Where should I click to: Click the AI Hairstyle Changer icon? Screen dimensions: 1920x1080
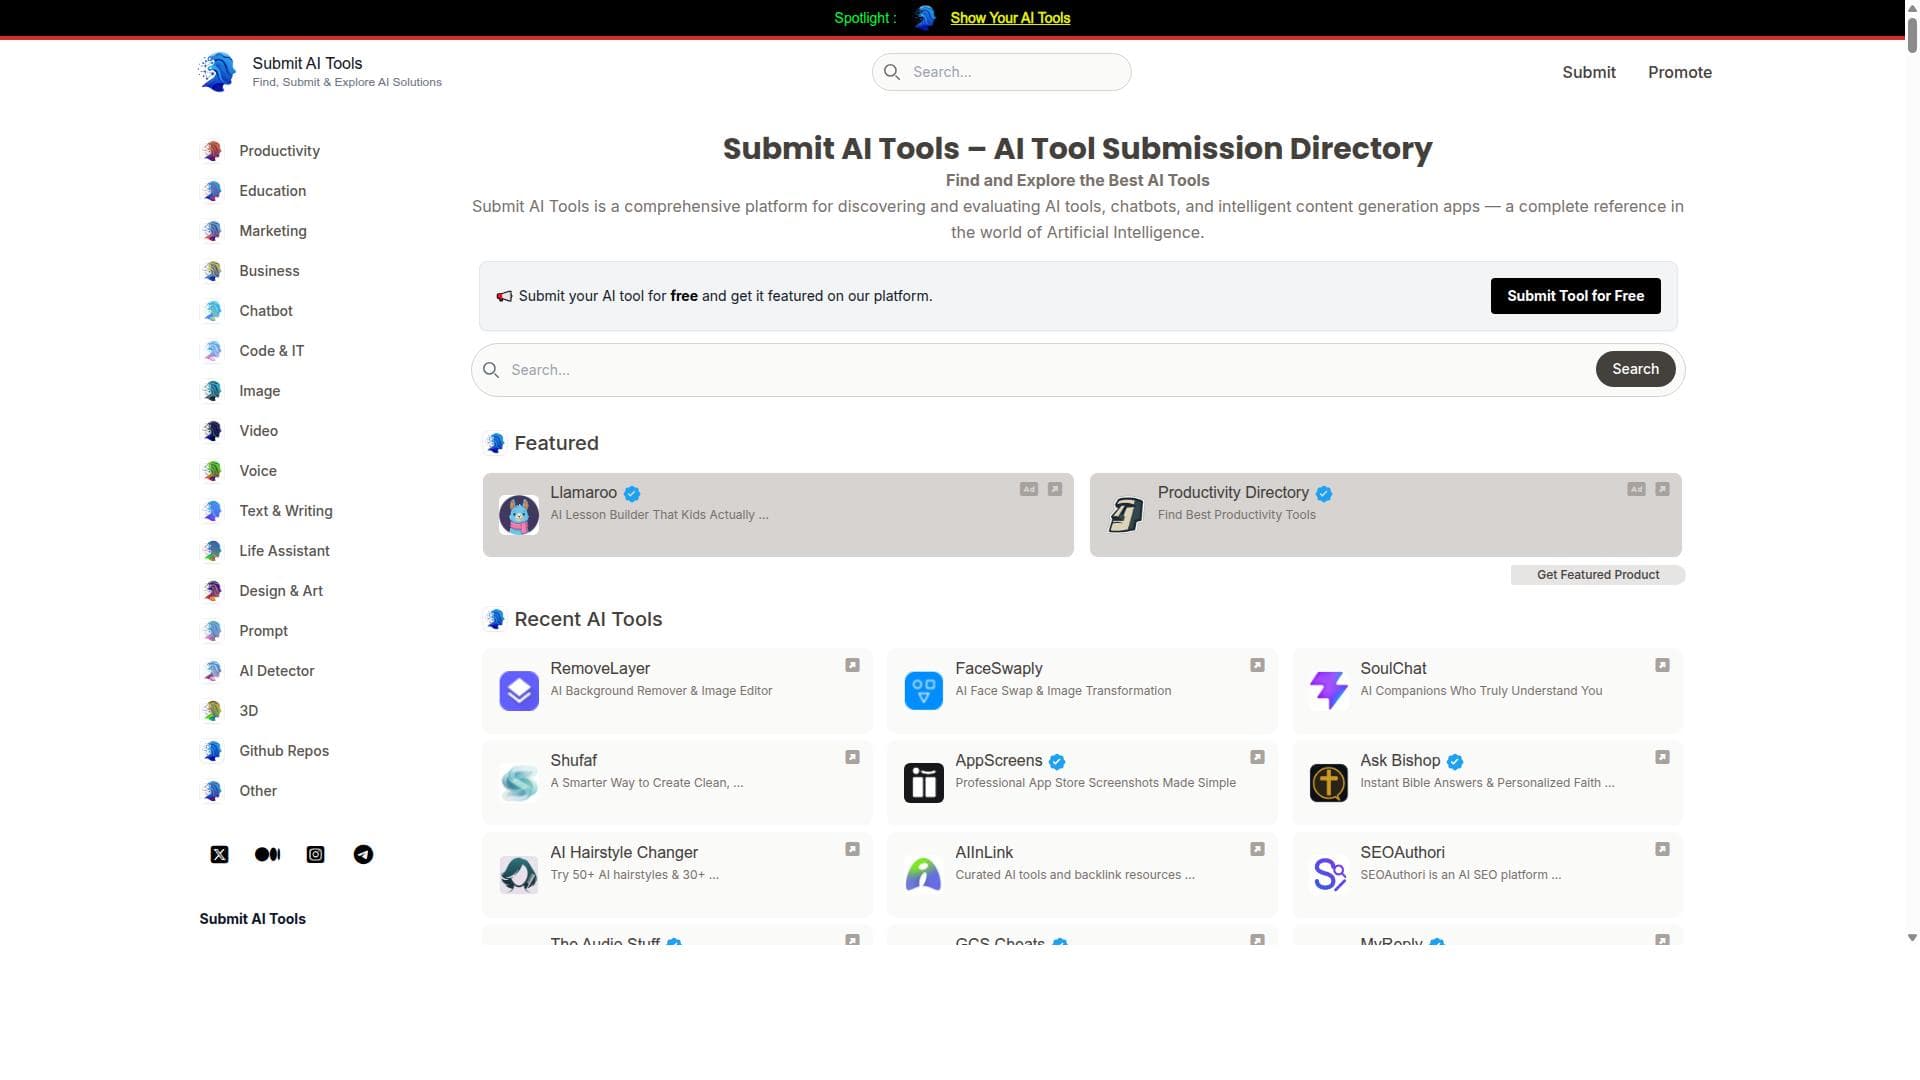[519, 875]
